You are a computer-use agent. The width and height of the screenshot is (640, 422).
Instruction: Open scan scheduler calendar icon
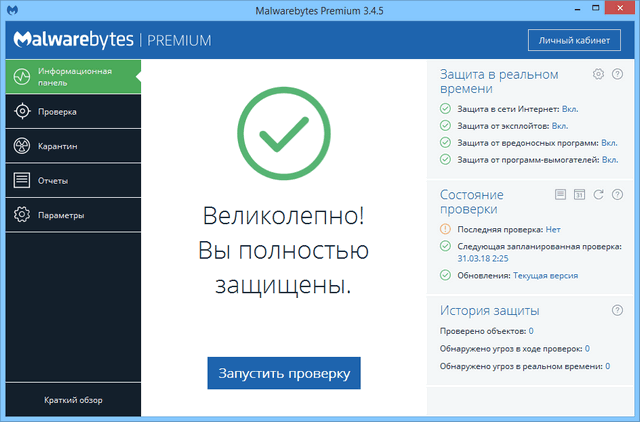click(579, 195)
